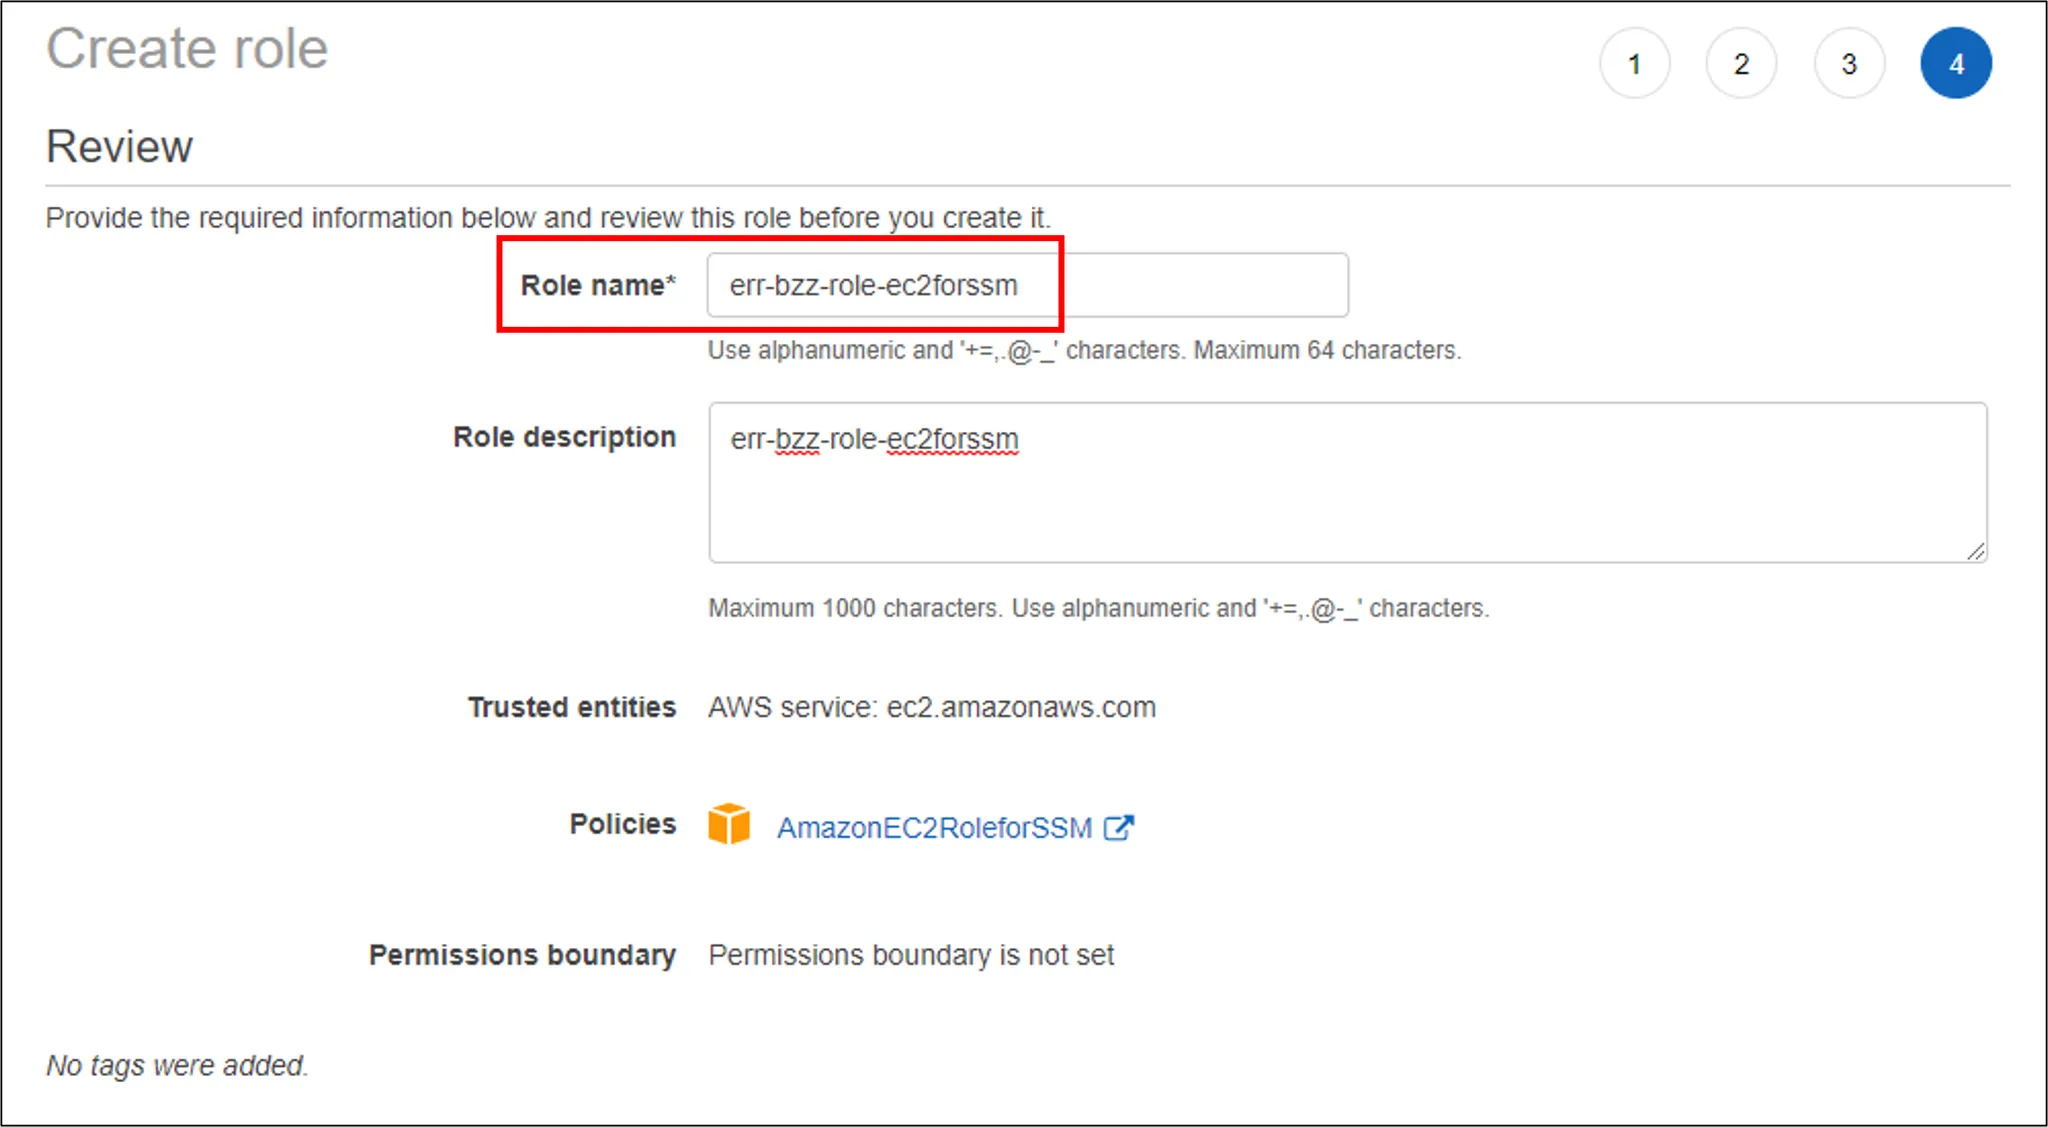Click the Review section heading
The height and width of the screenshot is (1127, 2048).
[119, 146]
